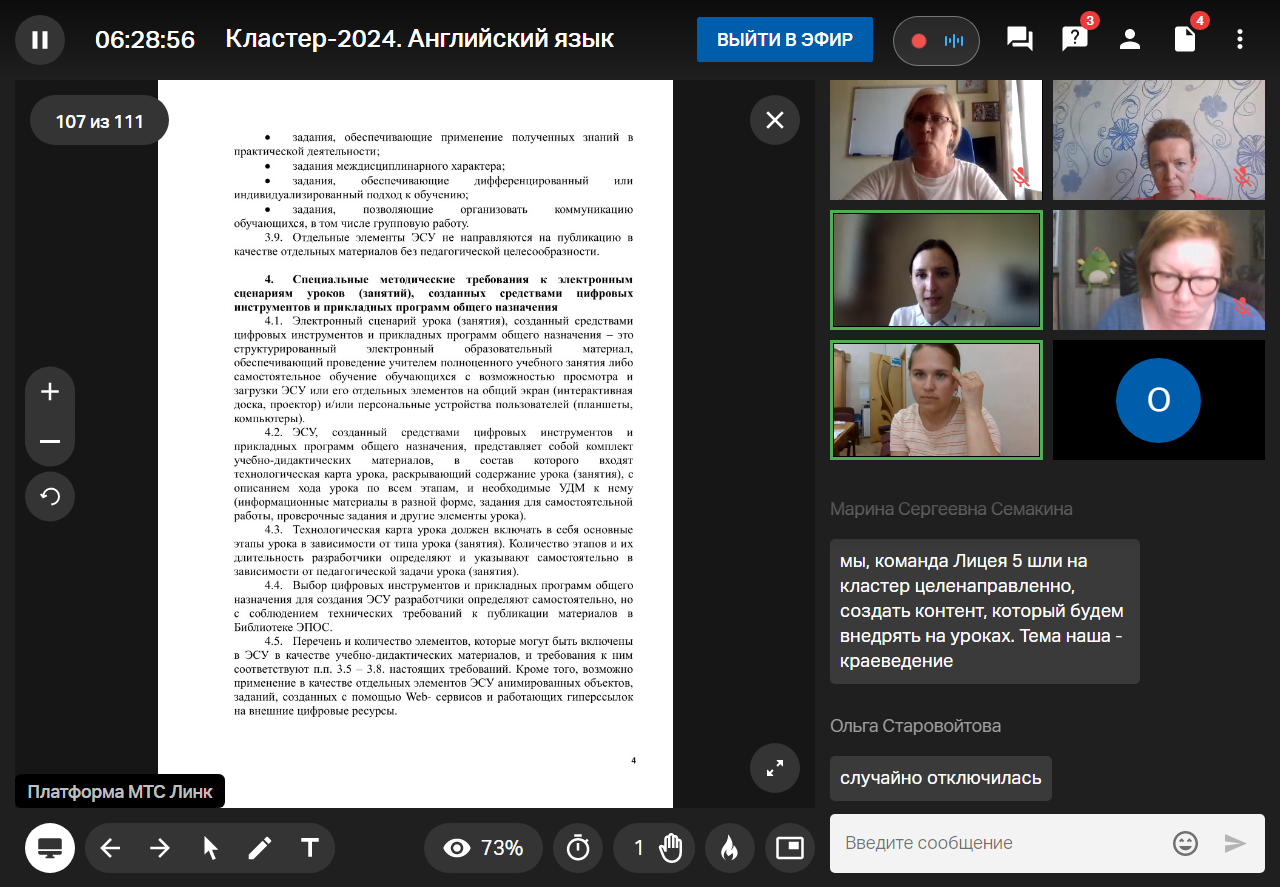1280x887 pixels.
Task: Show the participants list icon
Action: [1130, 40]
